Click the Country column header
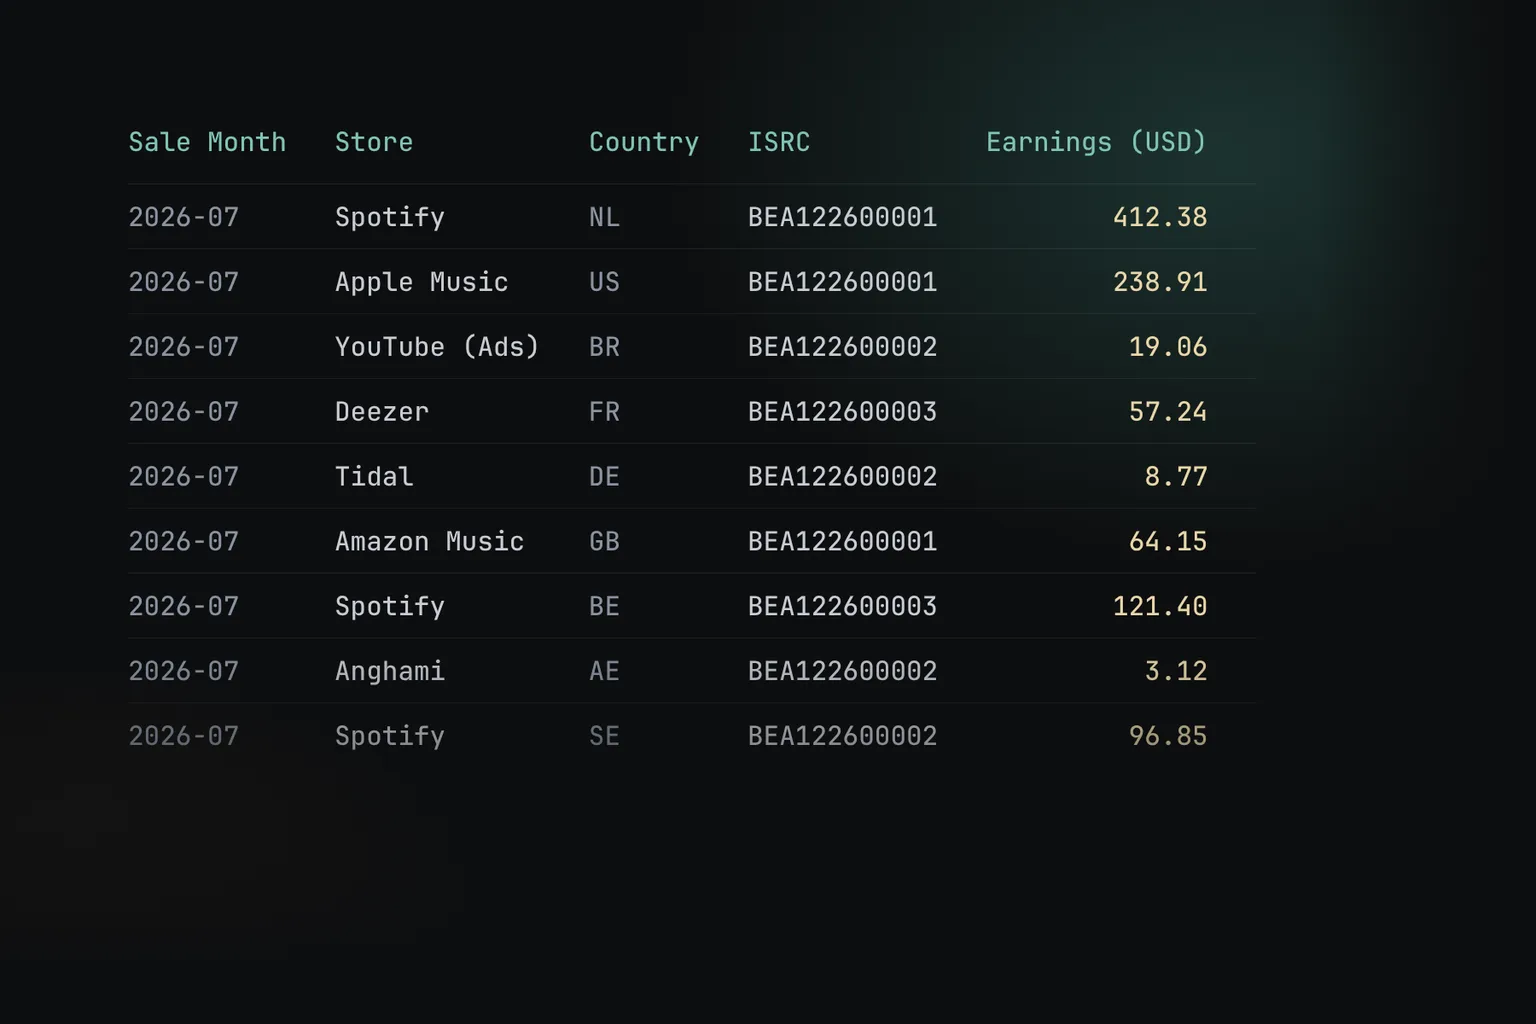The image size is (1536, 1024). [644, 142]
